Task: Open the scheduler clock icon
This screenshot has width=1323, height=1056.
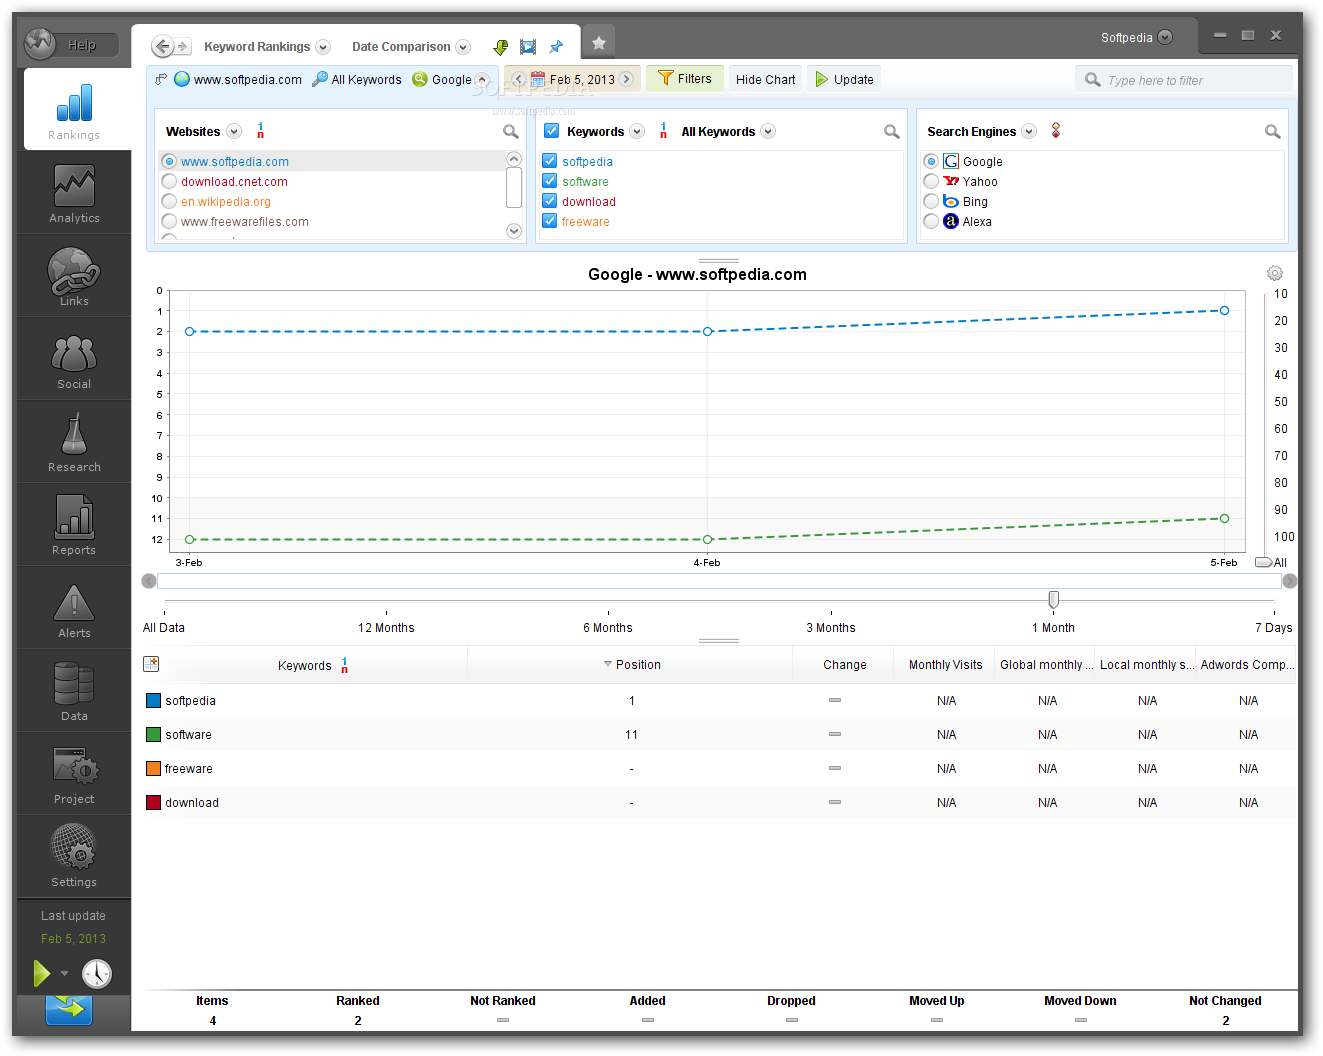Action: tap(97, 973)
